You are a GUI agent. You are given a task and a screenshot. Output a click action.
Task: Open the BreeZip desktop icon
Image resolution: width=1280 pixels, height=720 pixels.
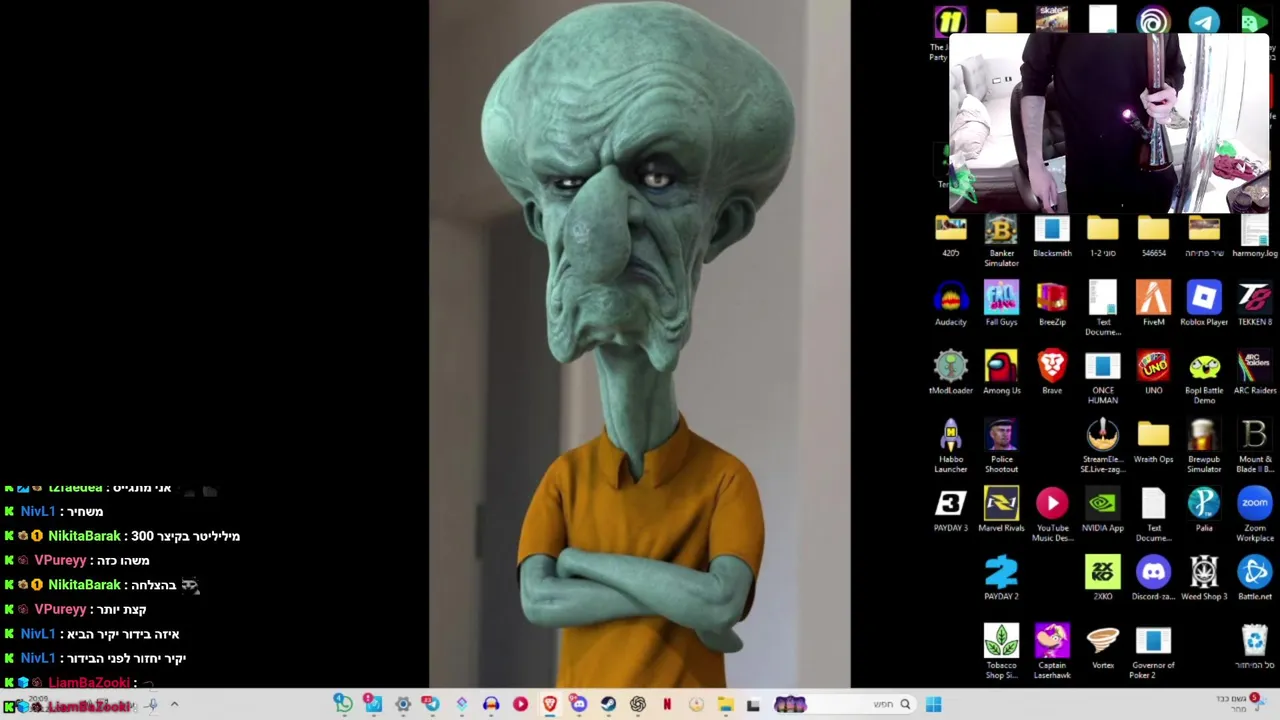[x=1052, y=304]
